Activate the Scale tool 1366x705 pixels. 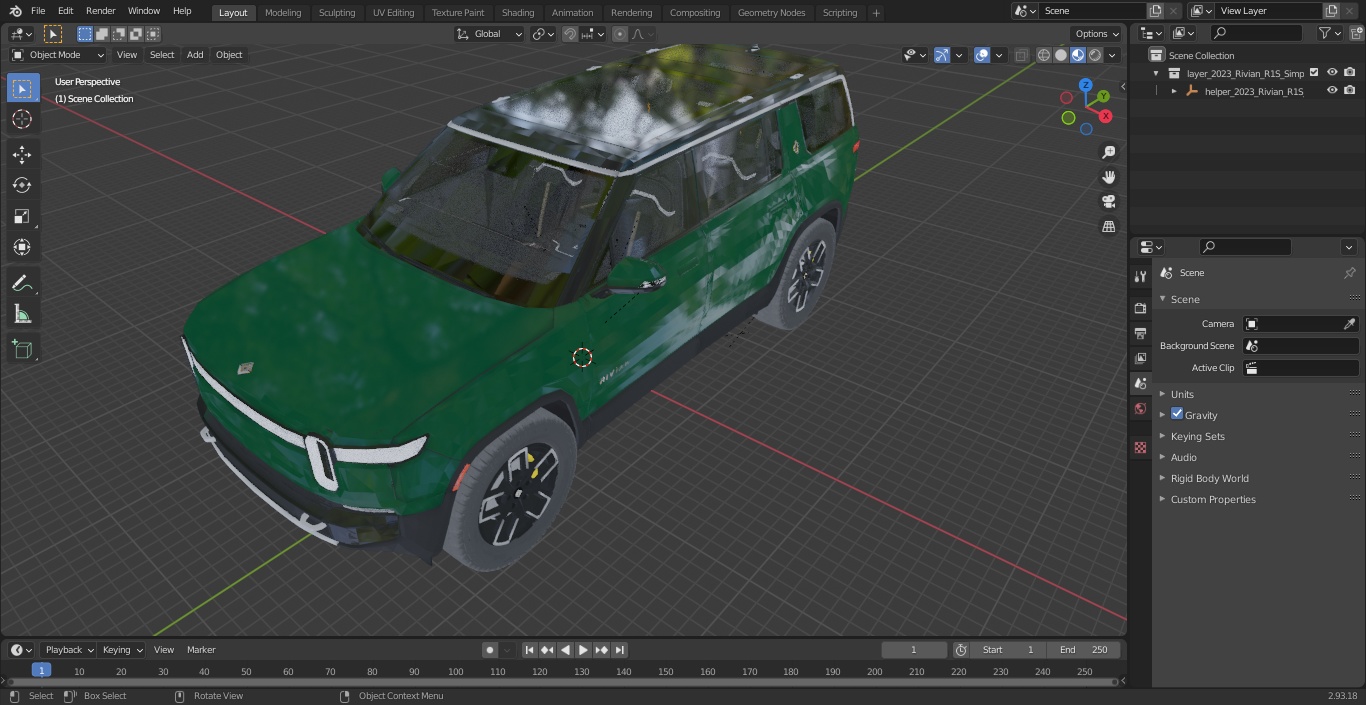tap(22, 216)
